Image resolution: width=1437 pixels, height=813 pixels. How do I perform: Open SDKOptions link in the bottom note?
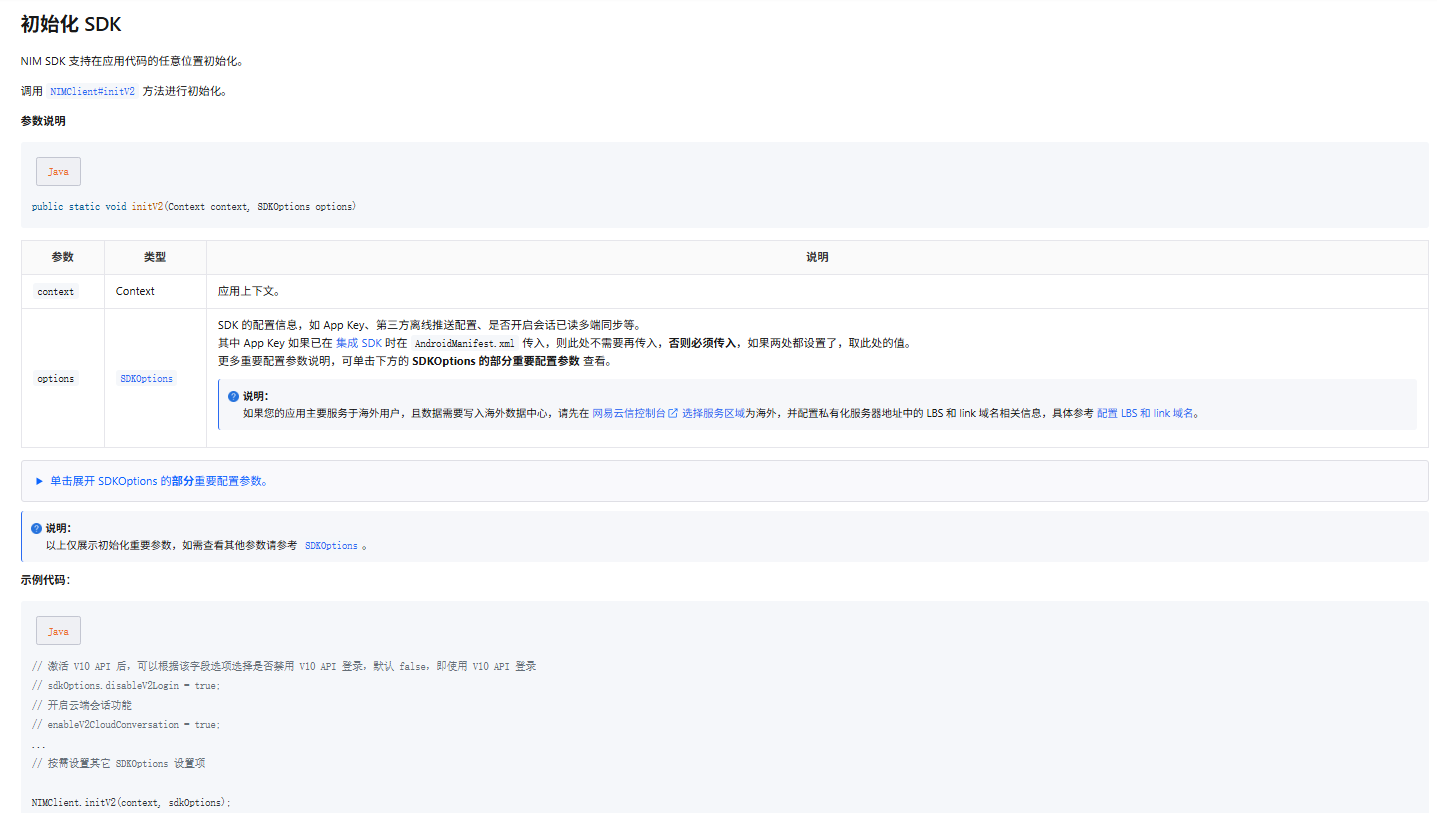tap(331, 546)
